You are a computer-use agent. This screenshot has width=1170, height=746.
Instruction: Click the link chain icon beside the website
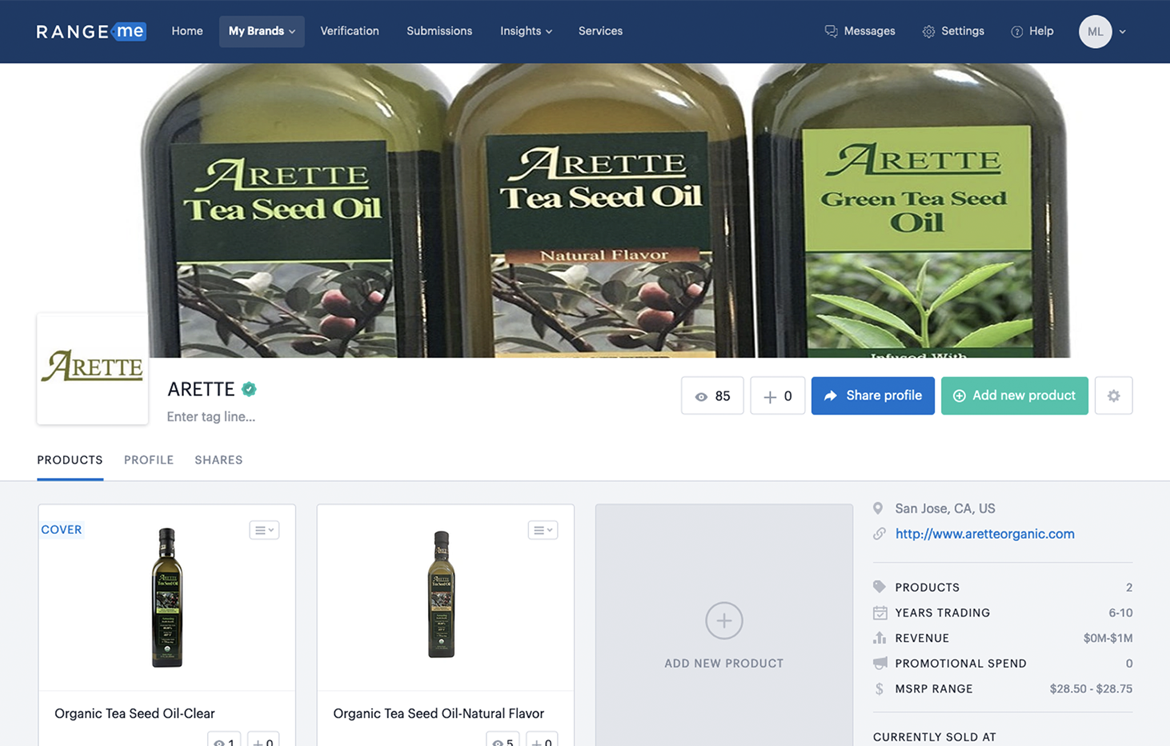pos(879,533)
